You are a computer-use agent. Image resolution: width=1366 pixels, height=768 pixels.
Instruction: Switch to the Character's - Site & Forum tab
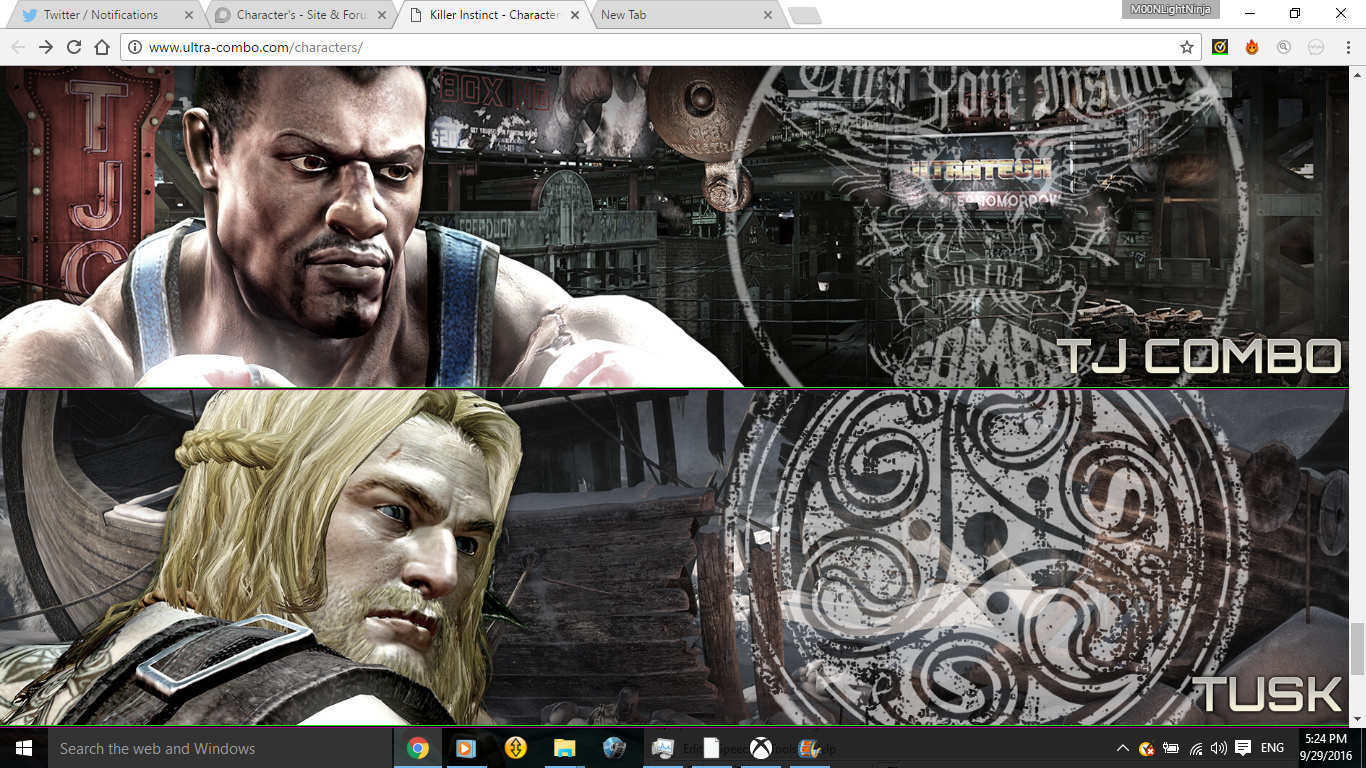(295, 15)
